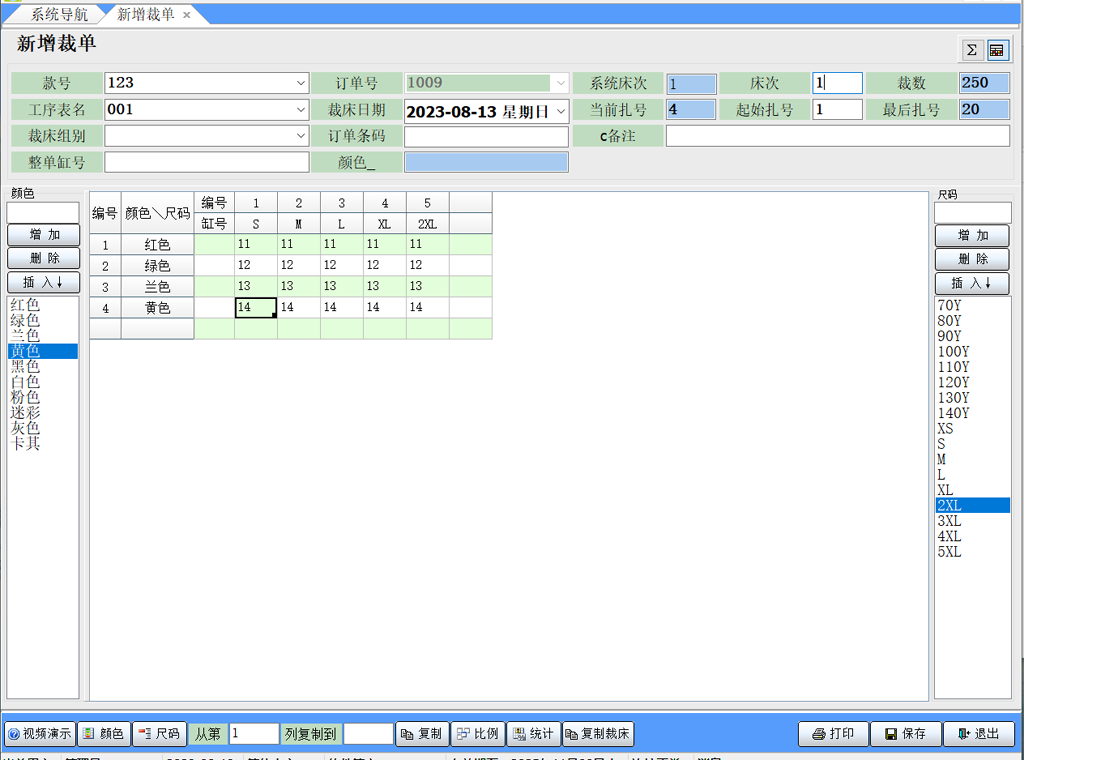Close the 新增裁单 tab
Screen dimensions: 1120x760
(187, 15)
